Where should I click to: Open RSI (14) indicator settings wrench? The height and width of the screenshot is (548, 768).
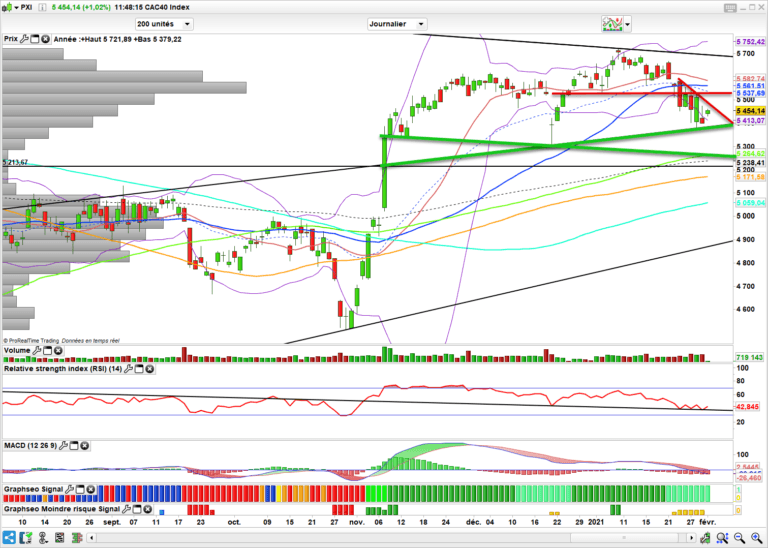click(x=127, y=369)
